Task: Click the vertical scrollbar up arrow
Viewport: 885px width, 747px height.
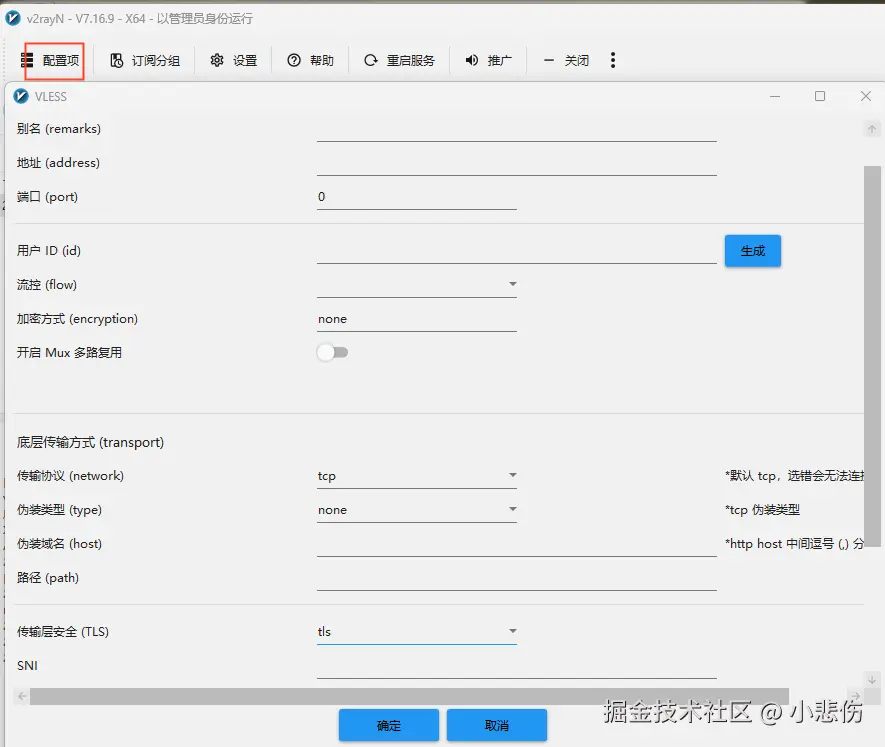Action: coord(872,129)
